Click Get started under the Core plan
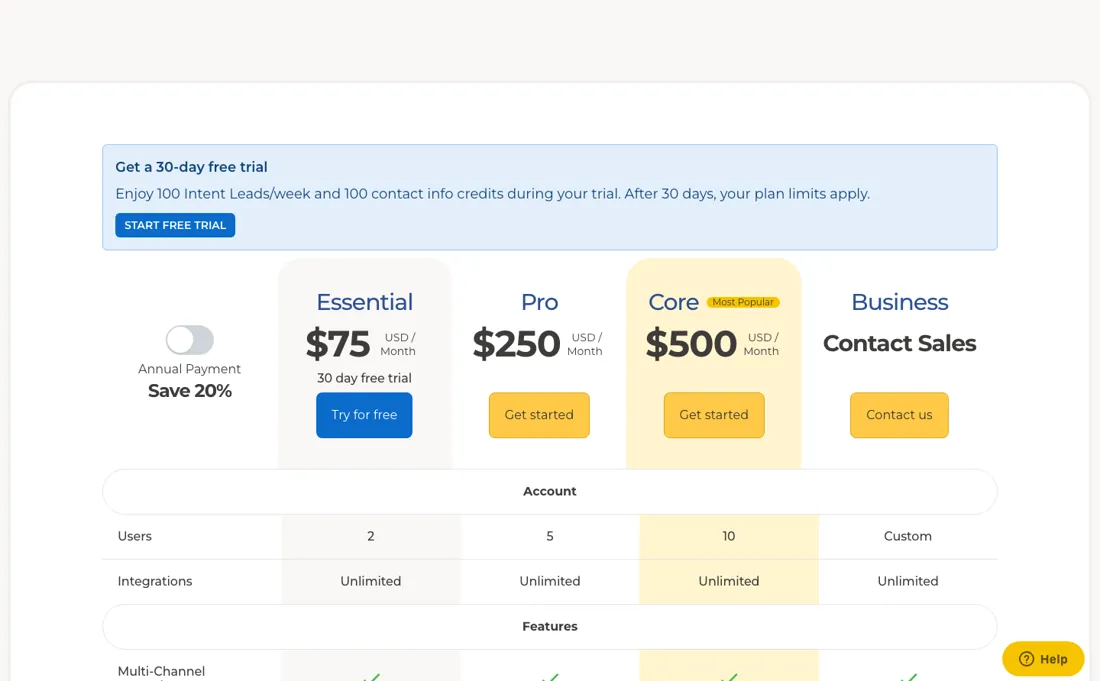 pyautogui.click(x=713, y=415)
